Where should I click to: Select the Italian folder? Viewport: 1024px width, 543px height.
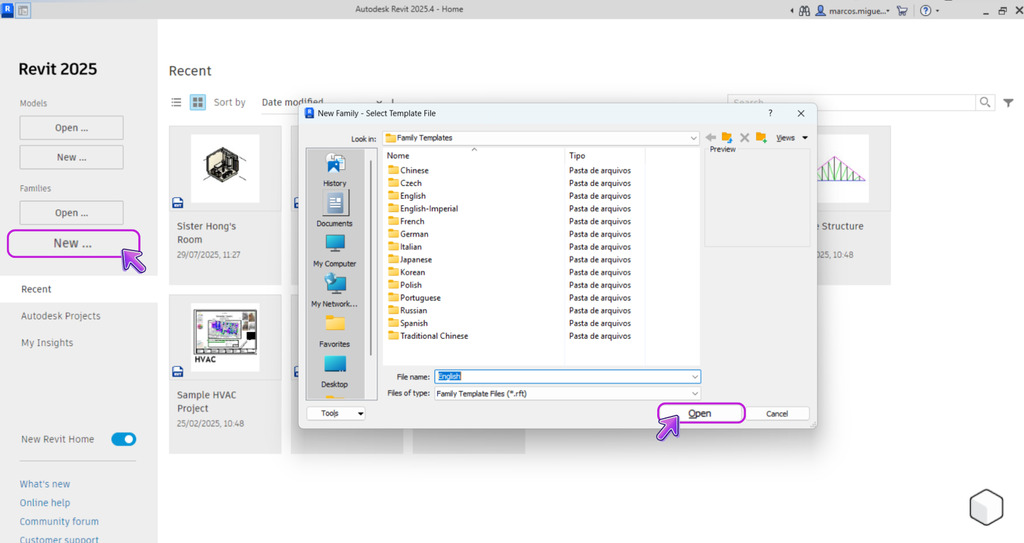pyautogui.click(x=405, y=247)
